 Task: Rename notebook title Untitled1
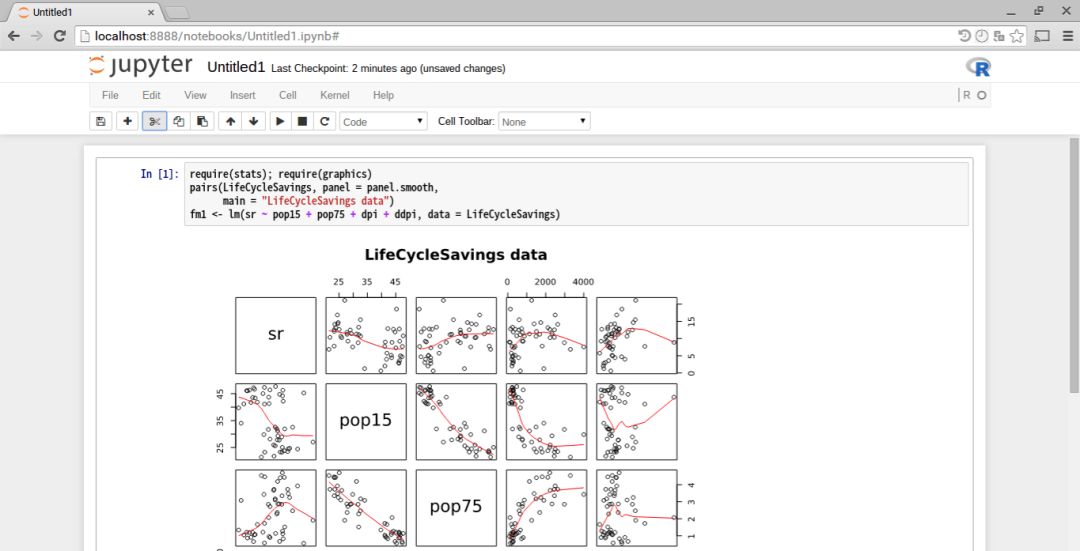(236, 67)
